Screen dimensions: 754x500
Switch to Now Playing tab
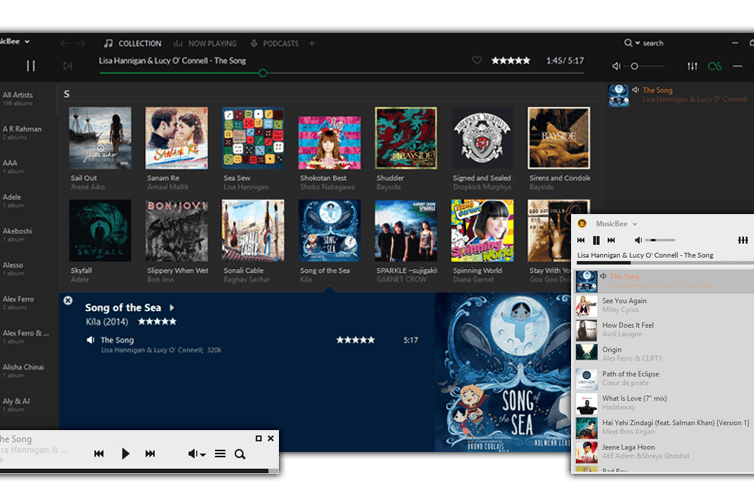(x=205, y=43)
